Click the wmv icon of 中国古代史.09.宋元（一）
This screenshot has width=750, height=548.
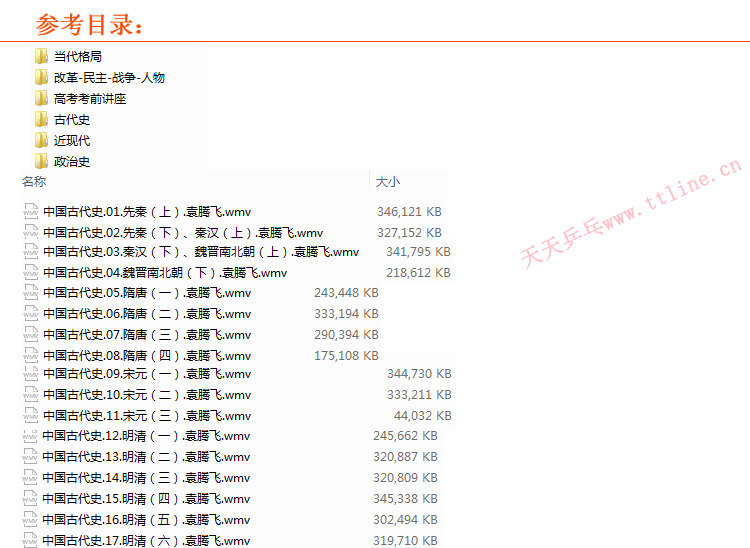(x=31, y=374)
